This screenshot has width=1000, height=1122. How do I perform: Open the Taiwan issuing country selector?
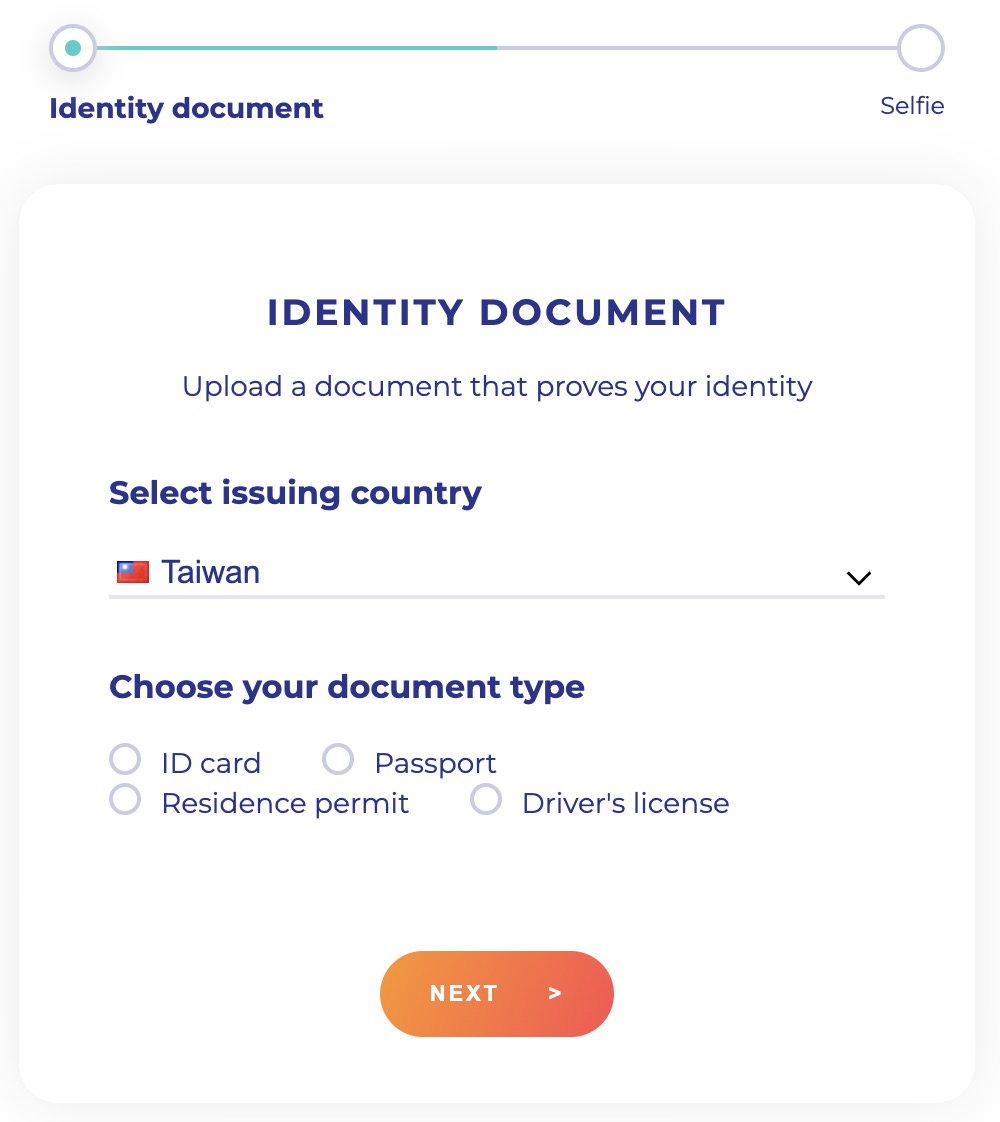pyautogui.click(x=496, y=573)
